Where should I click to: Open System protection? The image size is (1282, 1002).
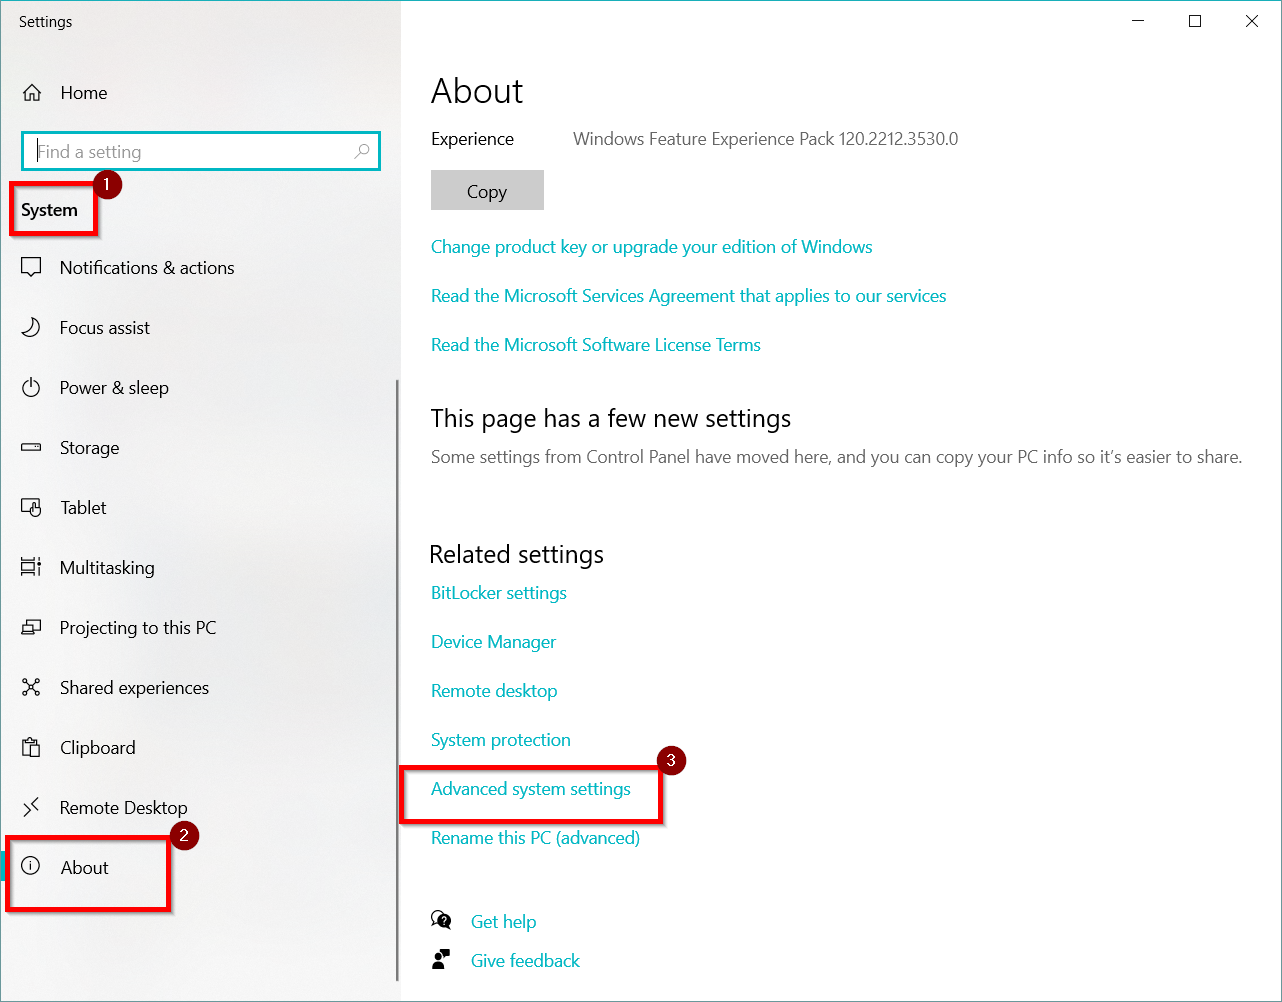click(x=500, y=739)
